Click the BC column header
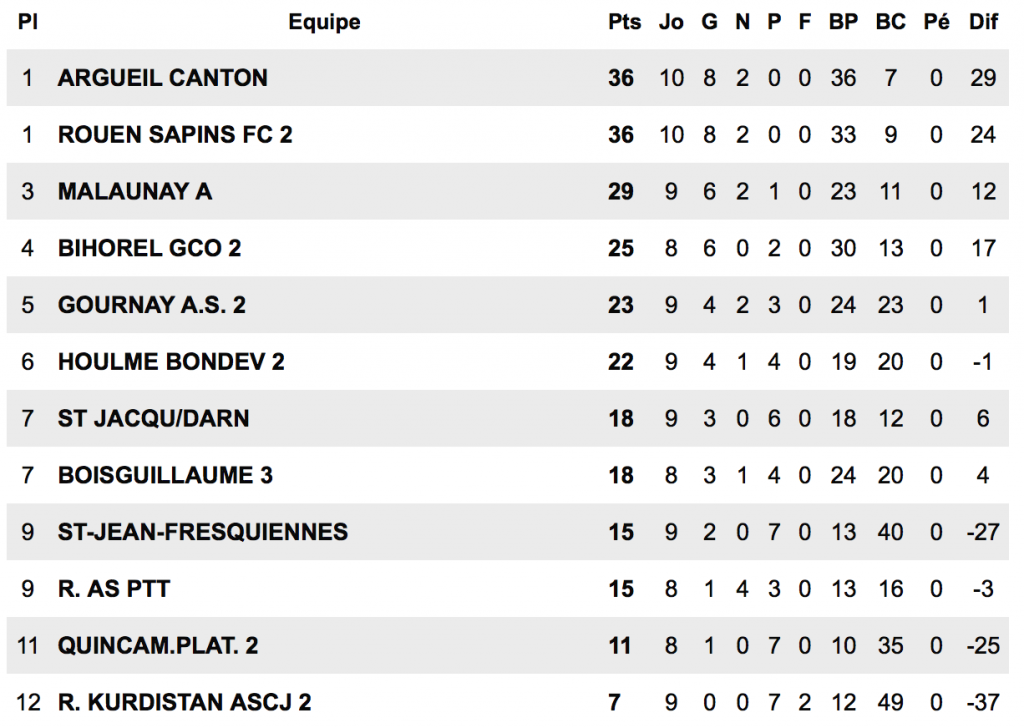The width and height of the screenshot is (1024, 728). point(890,22)
